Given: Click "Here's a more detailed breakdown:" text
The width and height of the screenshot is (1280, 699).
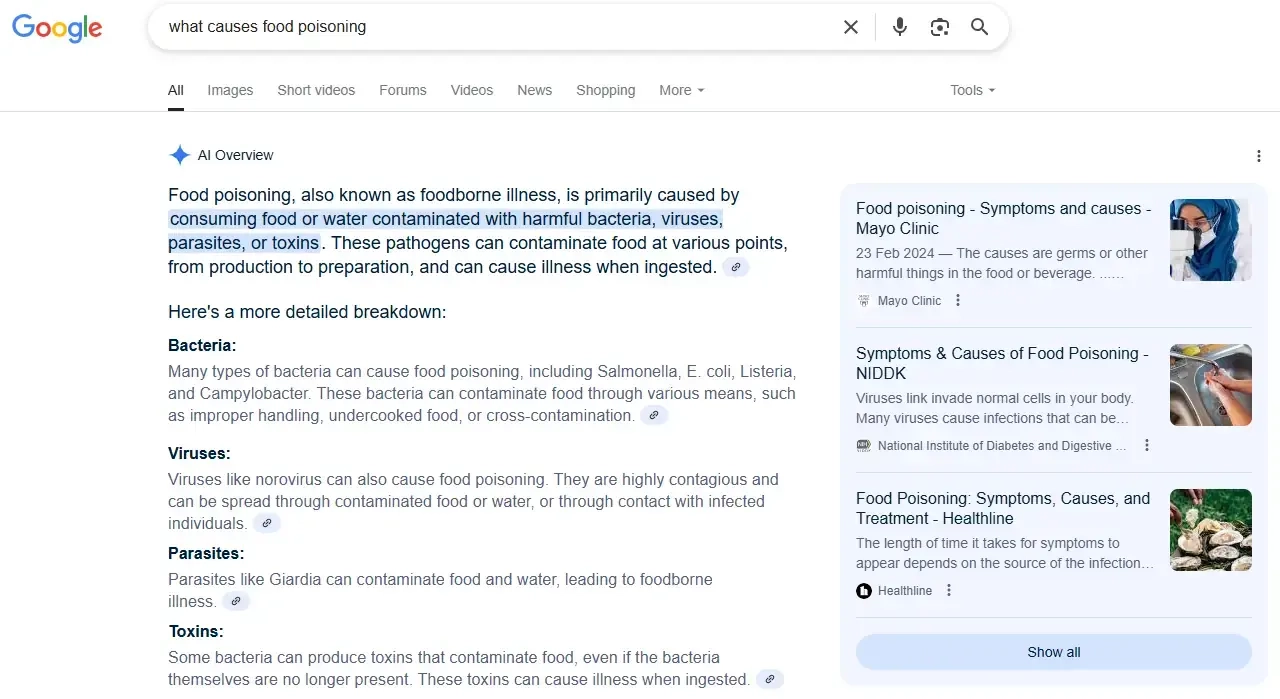Looking at the screenshot, I should click(x=307, y=312).
